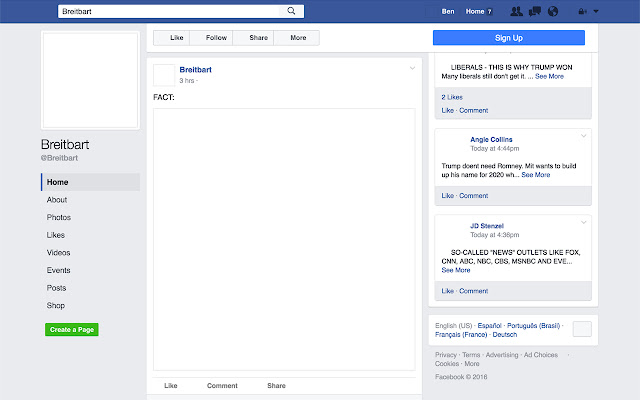Open the More dropdown on page header
Screen dimensions: 640x400
point(298,38)
